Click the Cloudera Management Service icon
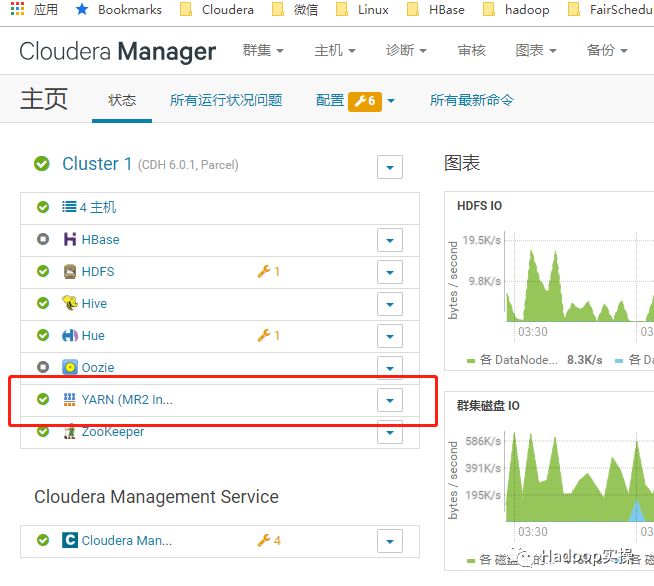 tap(70, 541)
